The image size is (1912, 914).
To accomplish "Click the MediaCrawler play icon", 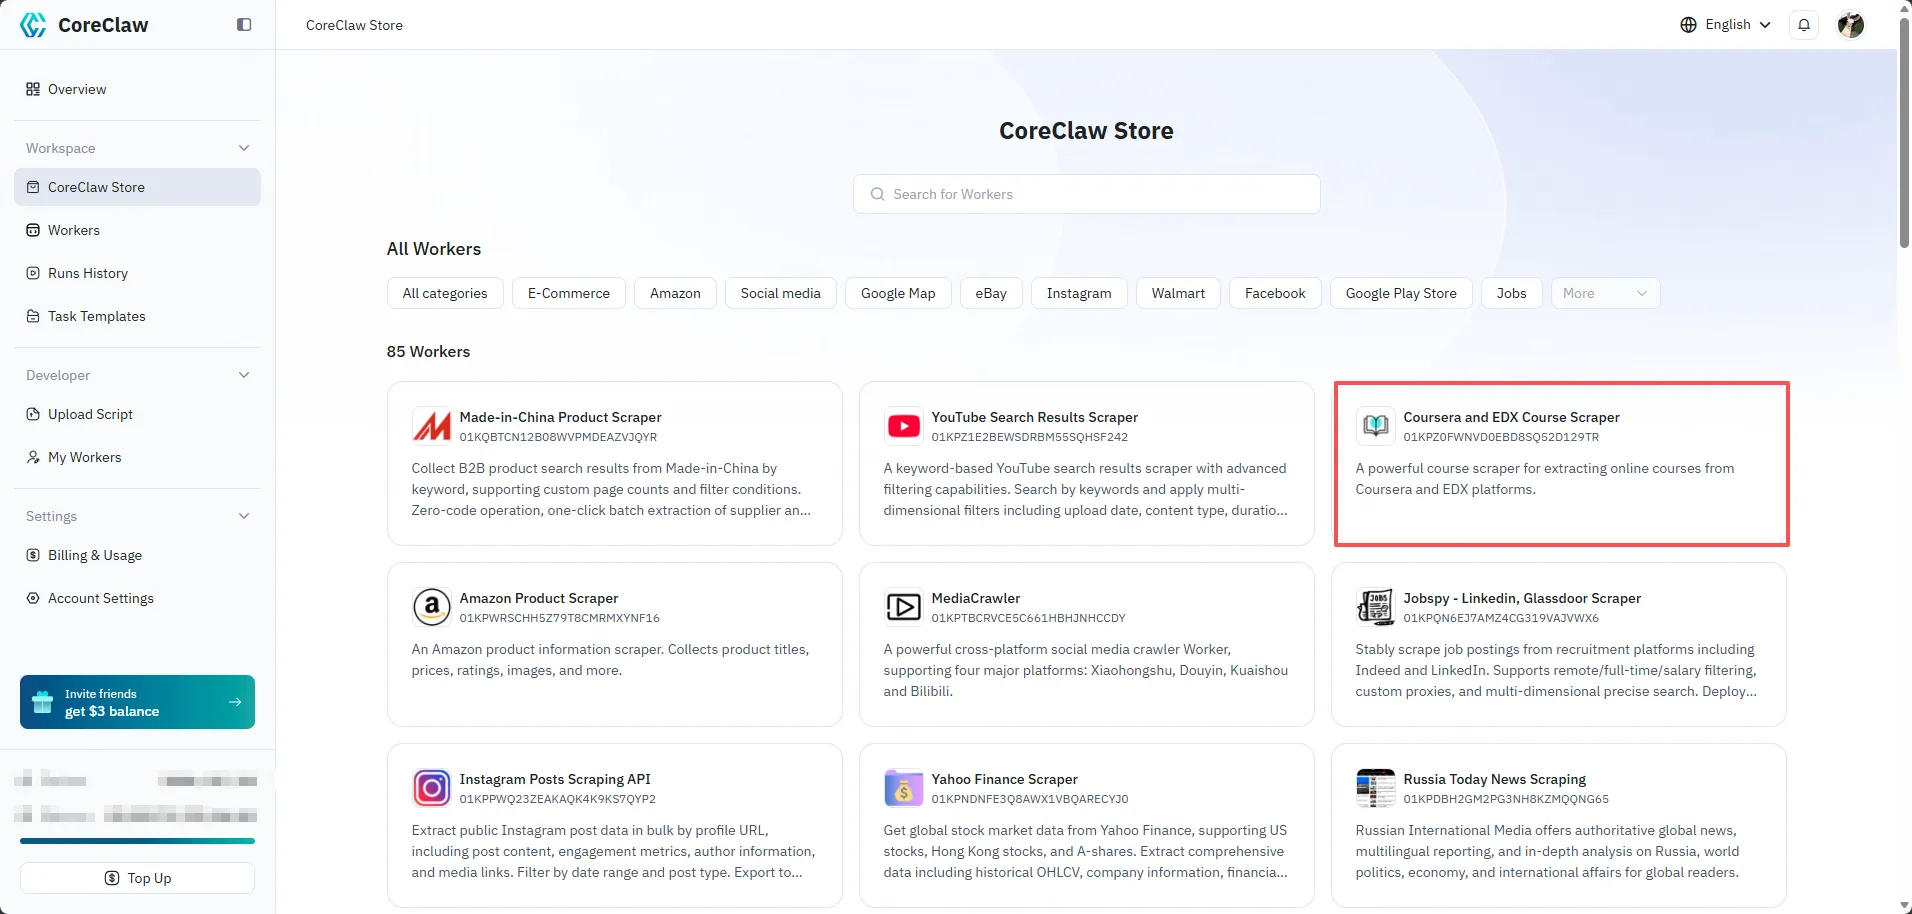I will click(904, 607).
